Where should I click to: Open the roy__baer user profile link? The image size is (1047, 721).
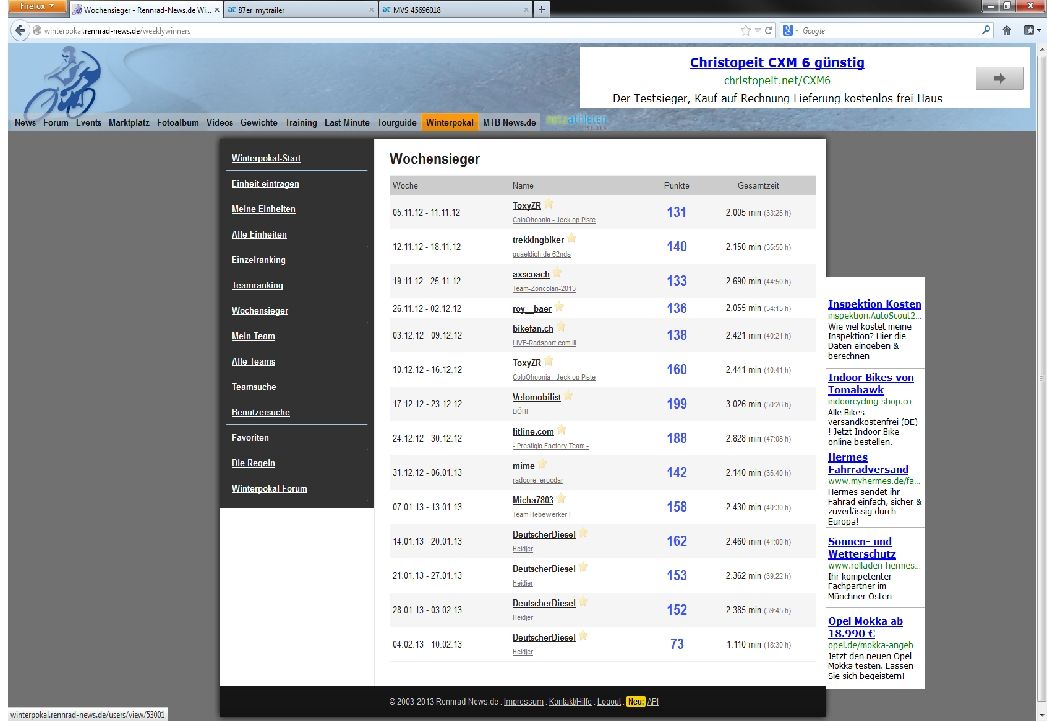click(531, 308)
